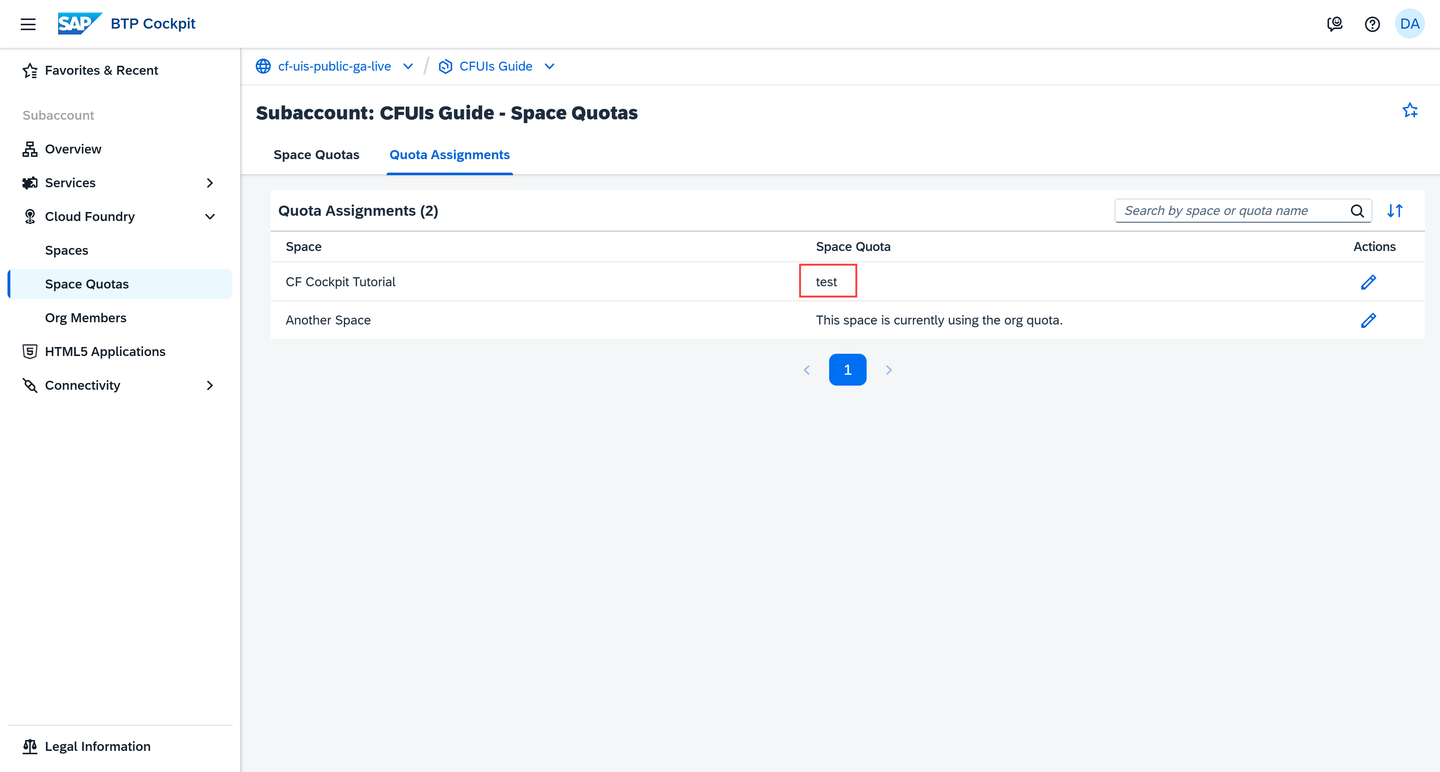
Task: Expand the Connectivity submenu chevron
Action: (210, 385)
